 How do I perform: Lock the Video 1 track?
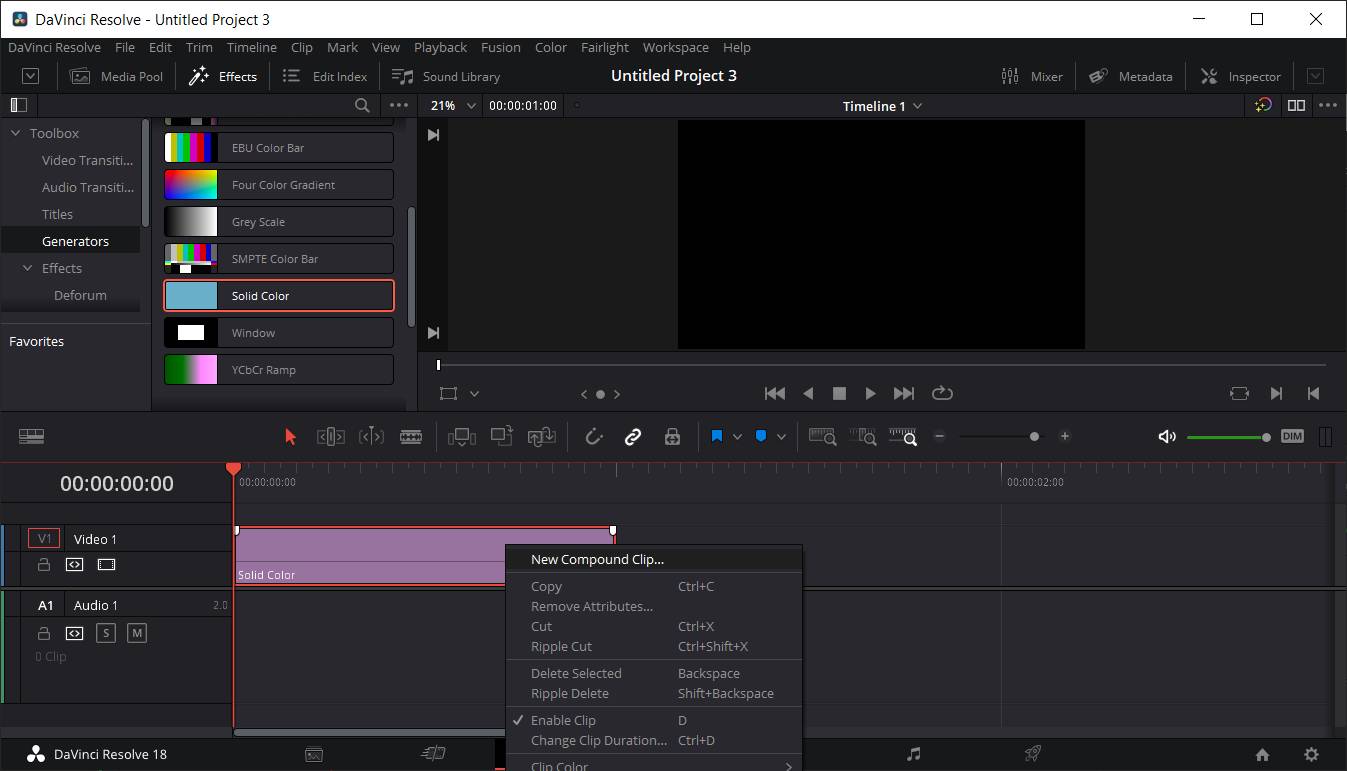[x=43, y=564]
